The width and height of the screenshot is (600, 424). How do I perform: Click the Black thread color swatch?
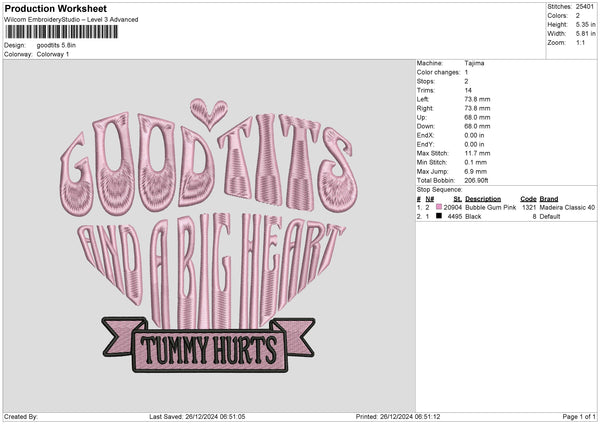[x=439, y=216]
